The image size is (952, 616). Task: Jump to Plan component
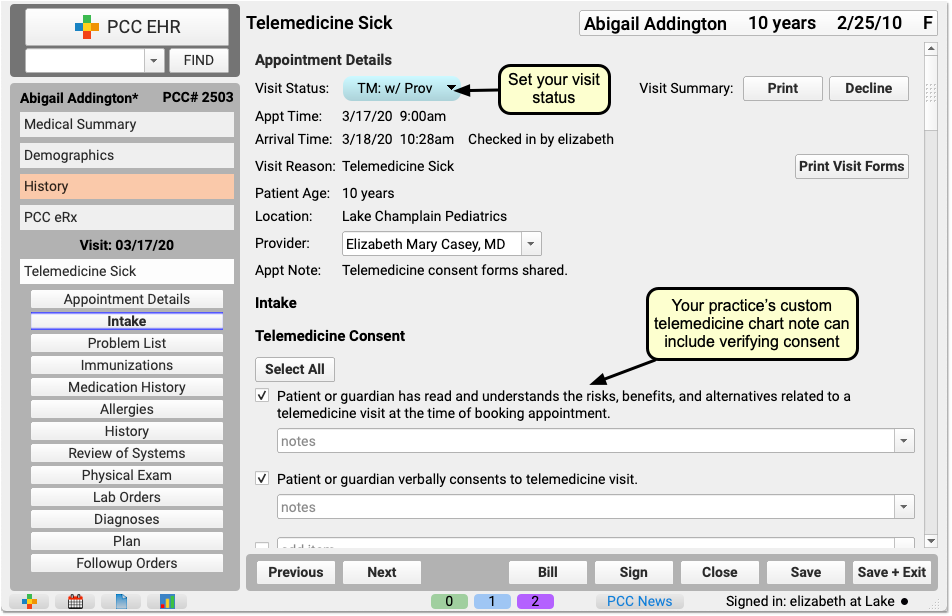pyautogui.click(x=127, y=541)
